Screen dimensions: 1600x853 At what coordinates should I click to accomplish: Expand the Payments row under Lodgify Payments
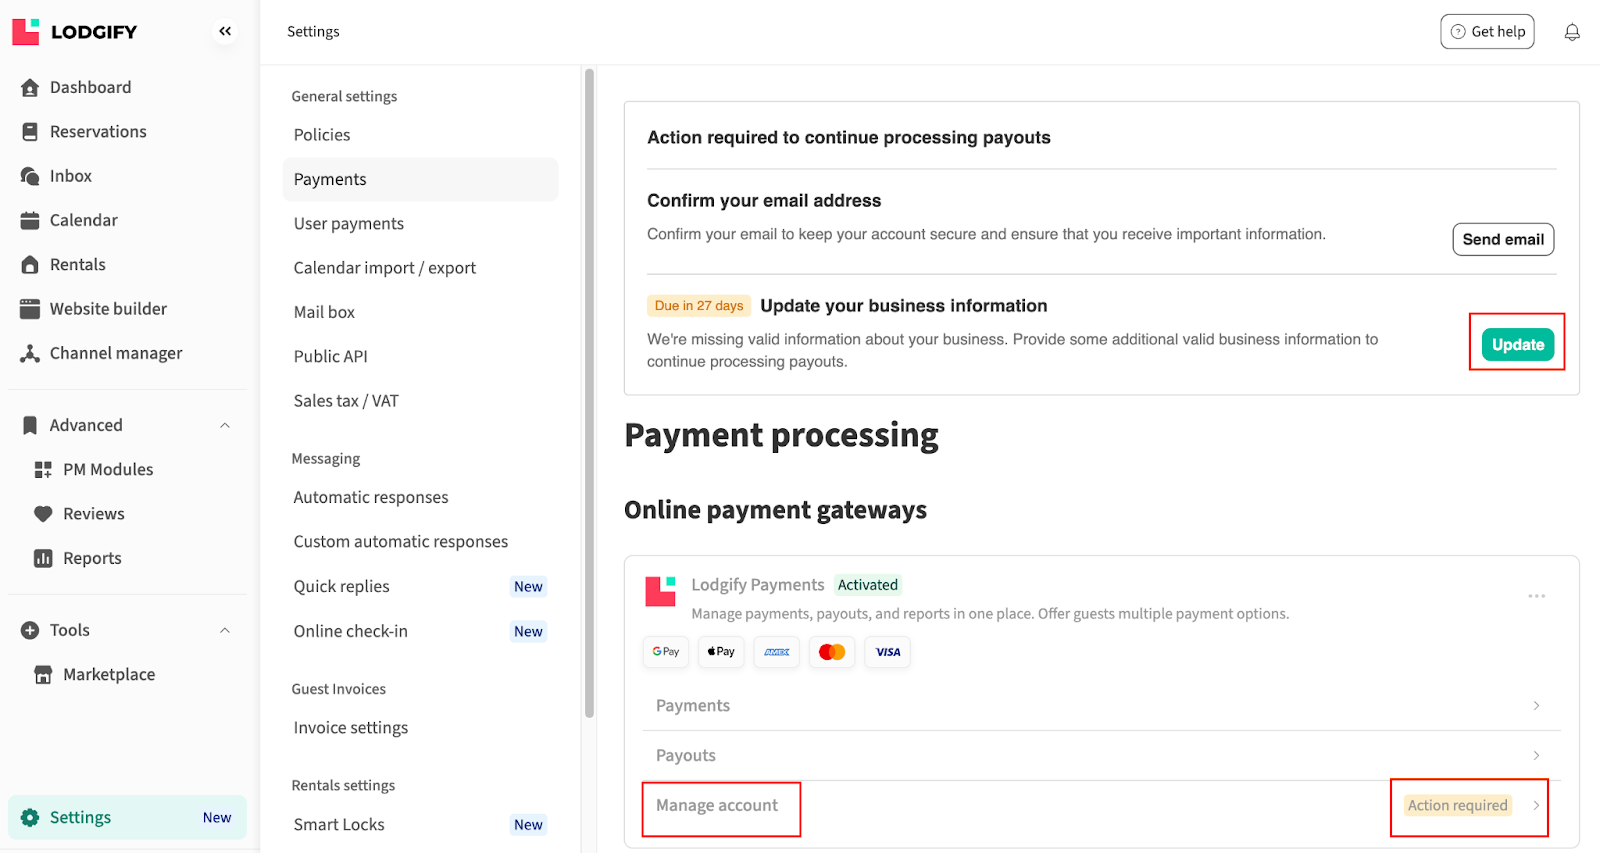(x=1536, y=706)
